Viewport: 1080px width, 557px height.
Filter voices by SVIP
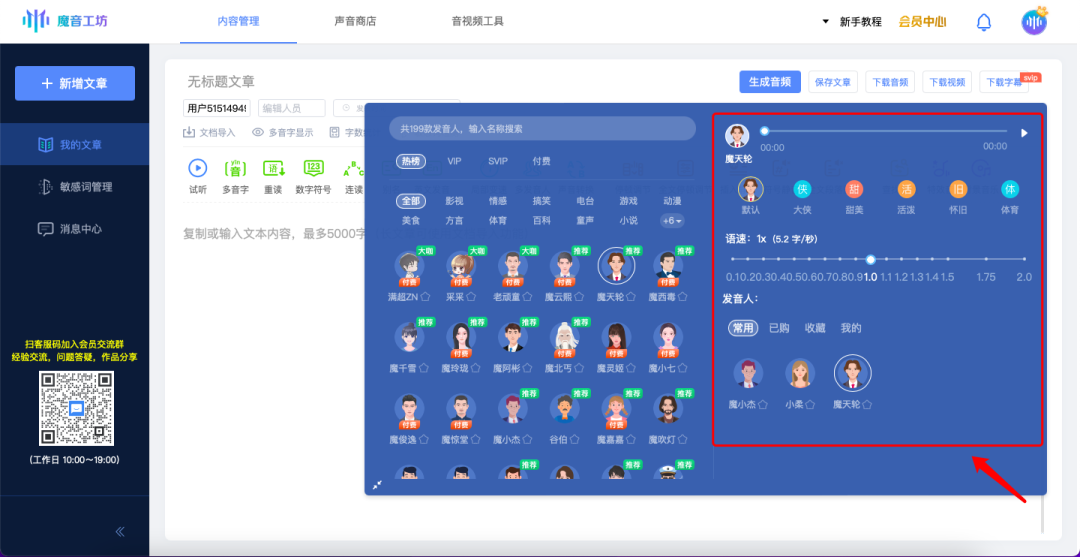[498, 161]
